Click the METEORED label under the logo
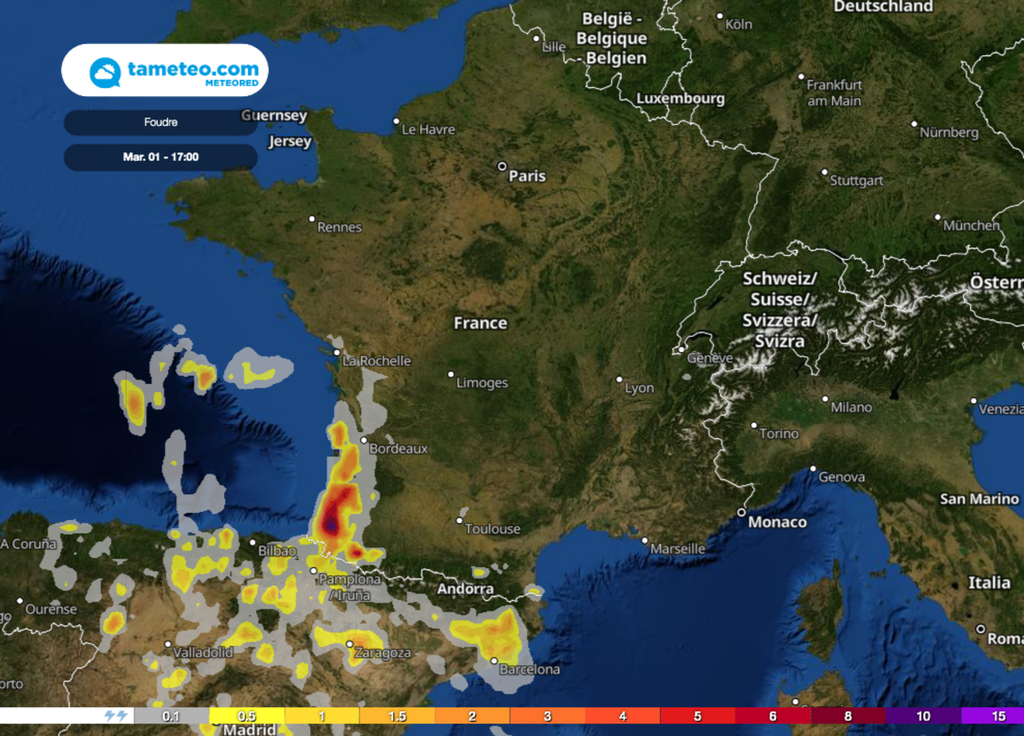The width and height of the screenshot is (1024, 736). coord(232,82)
